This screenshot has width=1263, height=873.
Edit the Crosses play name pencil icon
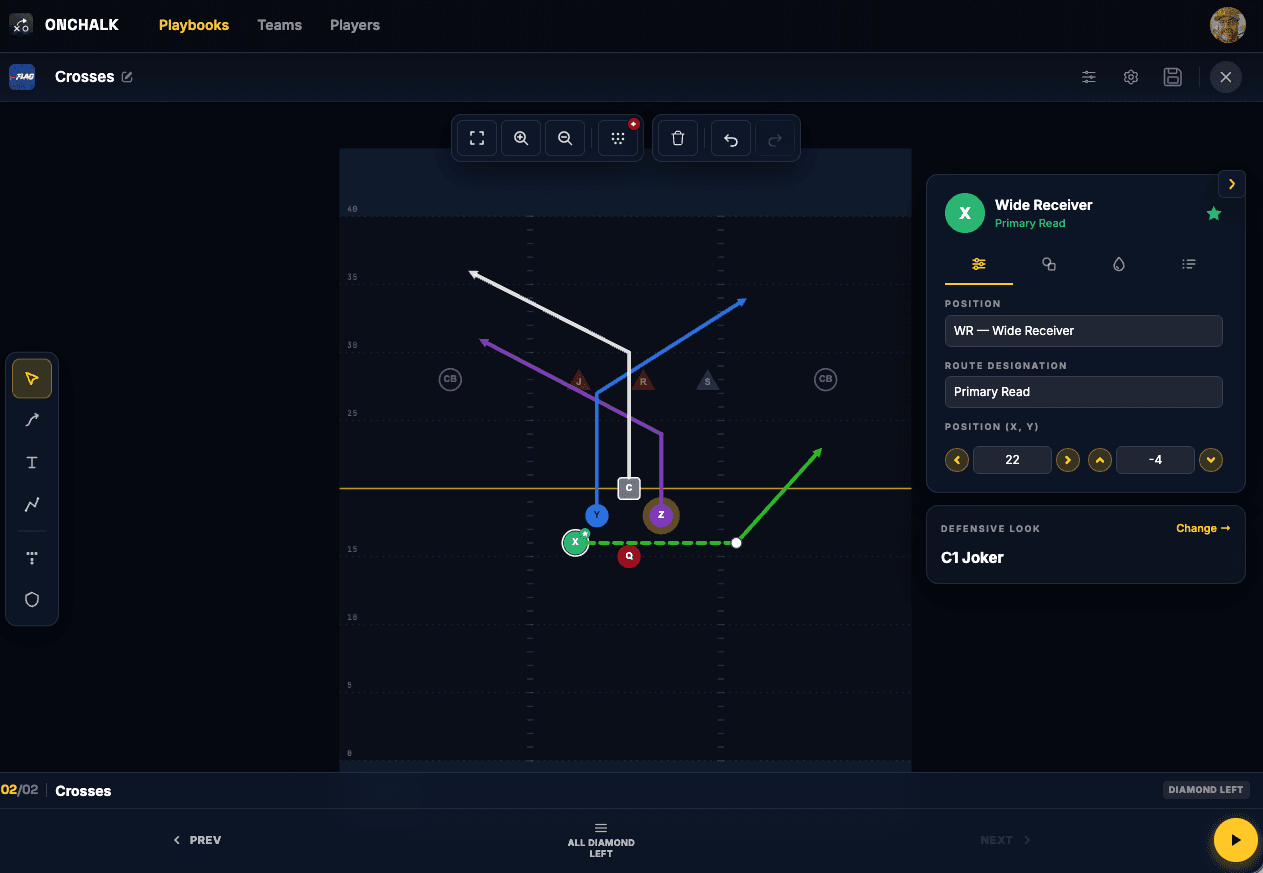coord(127,77)
